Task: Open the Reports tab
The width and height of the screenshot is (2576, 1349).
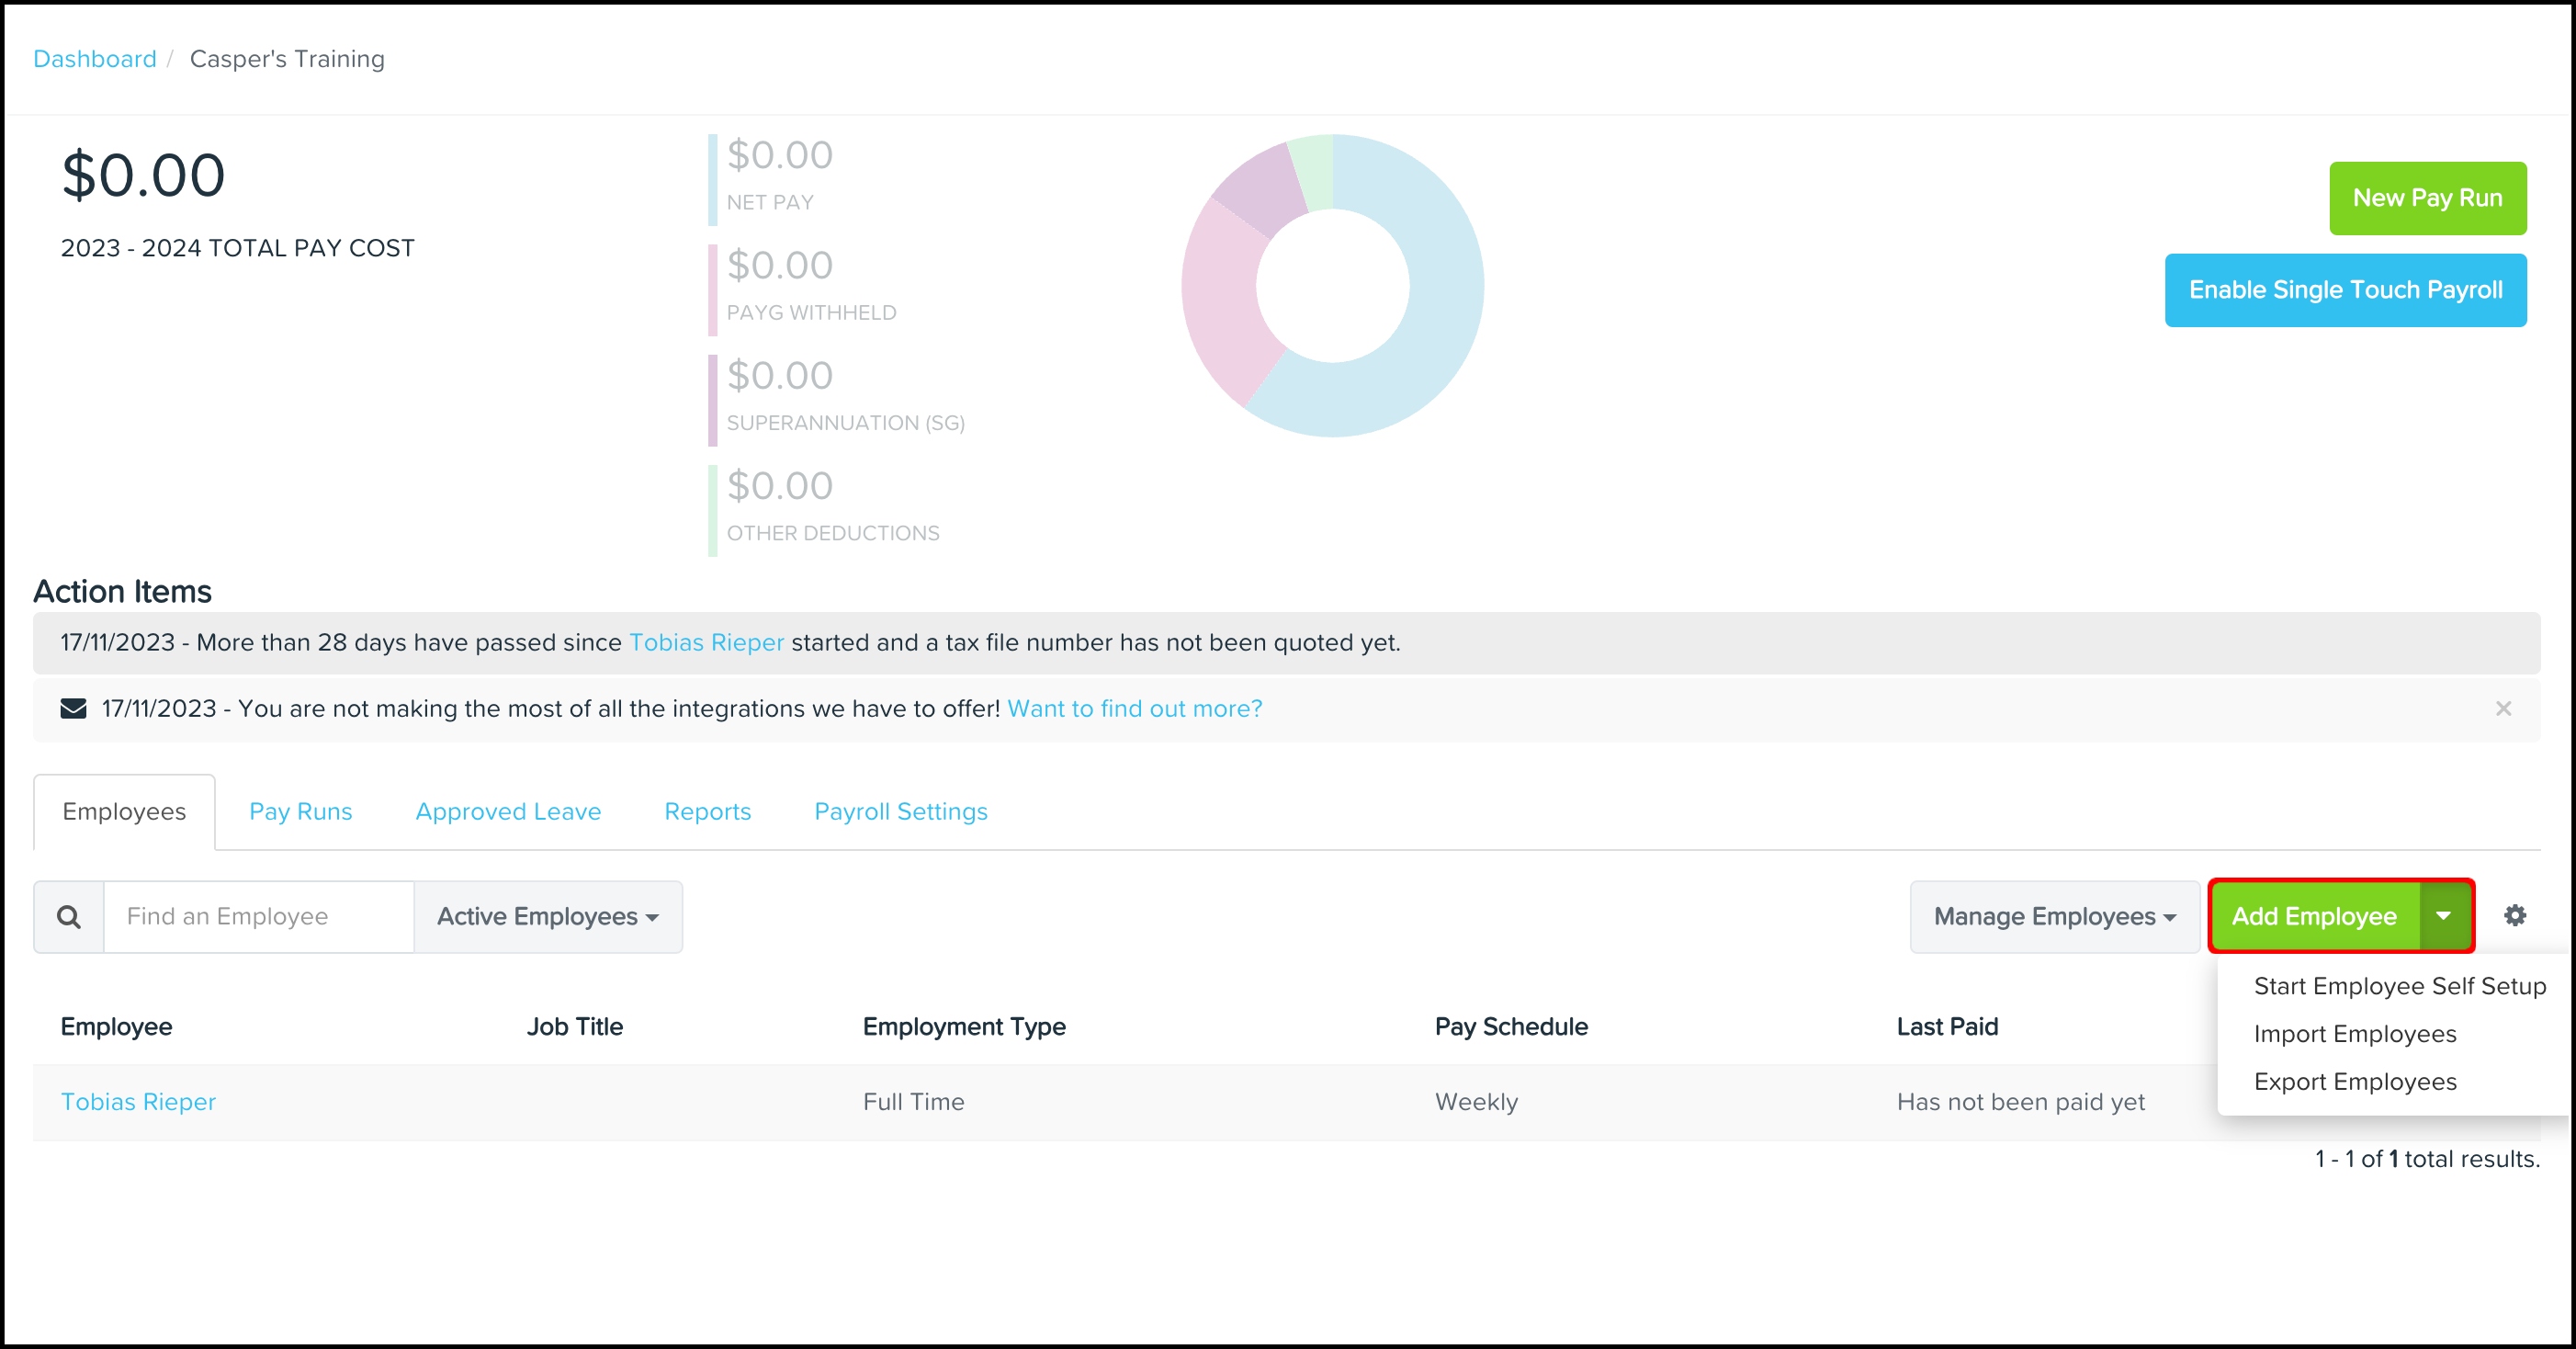Action: point(707,812)
